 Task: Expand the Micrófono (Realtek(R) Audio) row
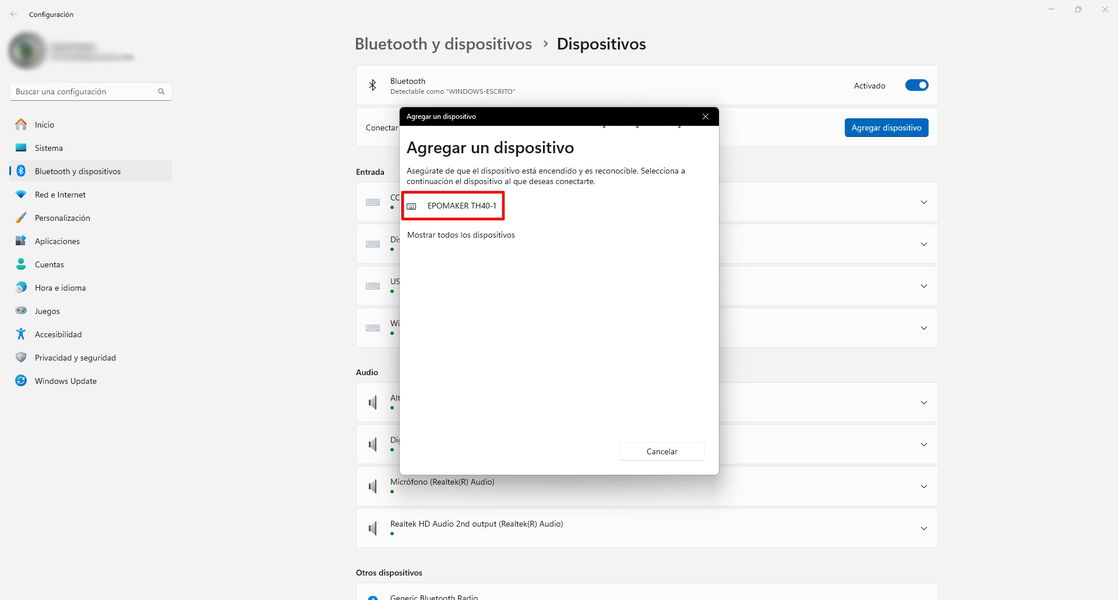[923, 487]
